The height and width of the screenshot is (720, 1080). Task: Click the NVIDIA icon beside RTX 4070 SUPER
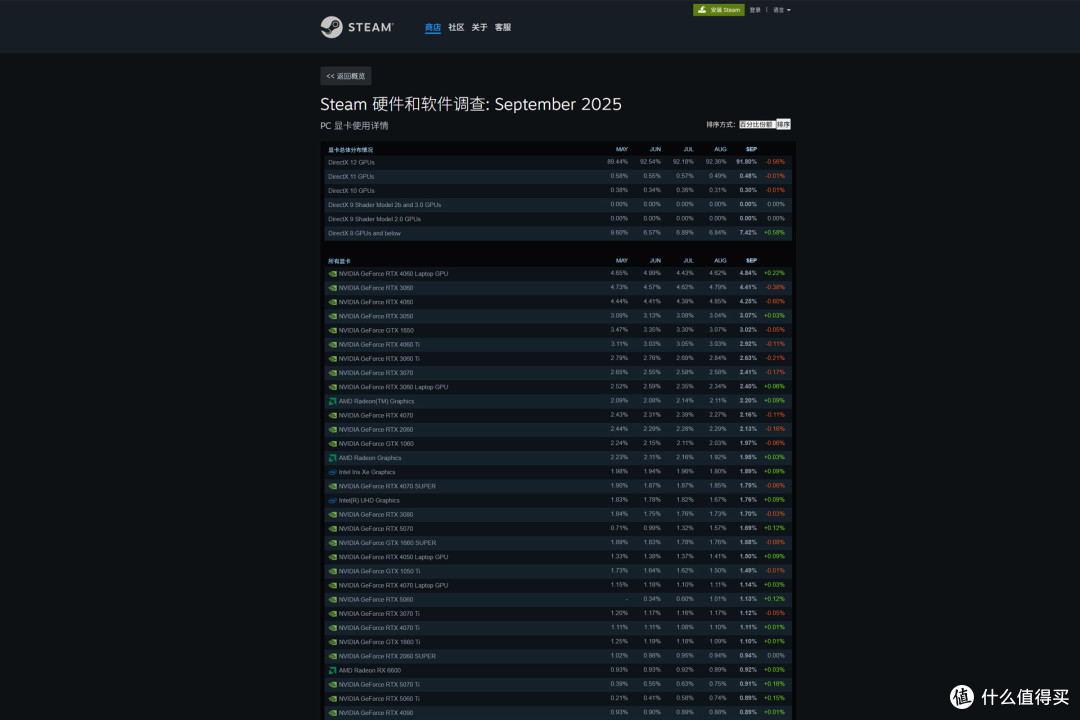coord(333,486)
